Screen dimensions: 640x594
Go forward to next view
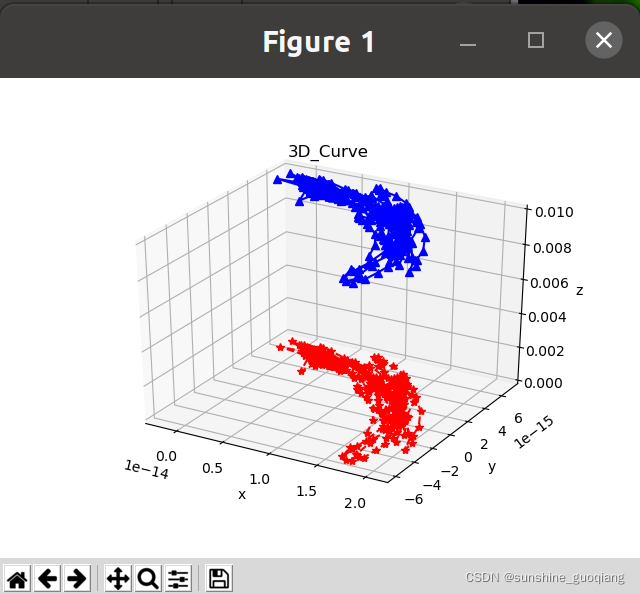point(77,578)
